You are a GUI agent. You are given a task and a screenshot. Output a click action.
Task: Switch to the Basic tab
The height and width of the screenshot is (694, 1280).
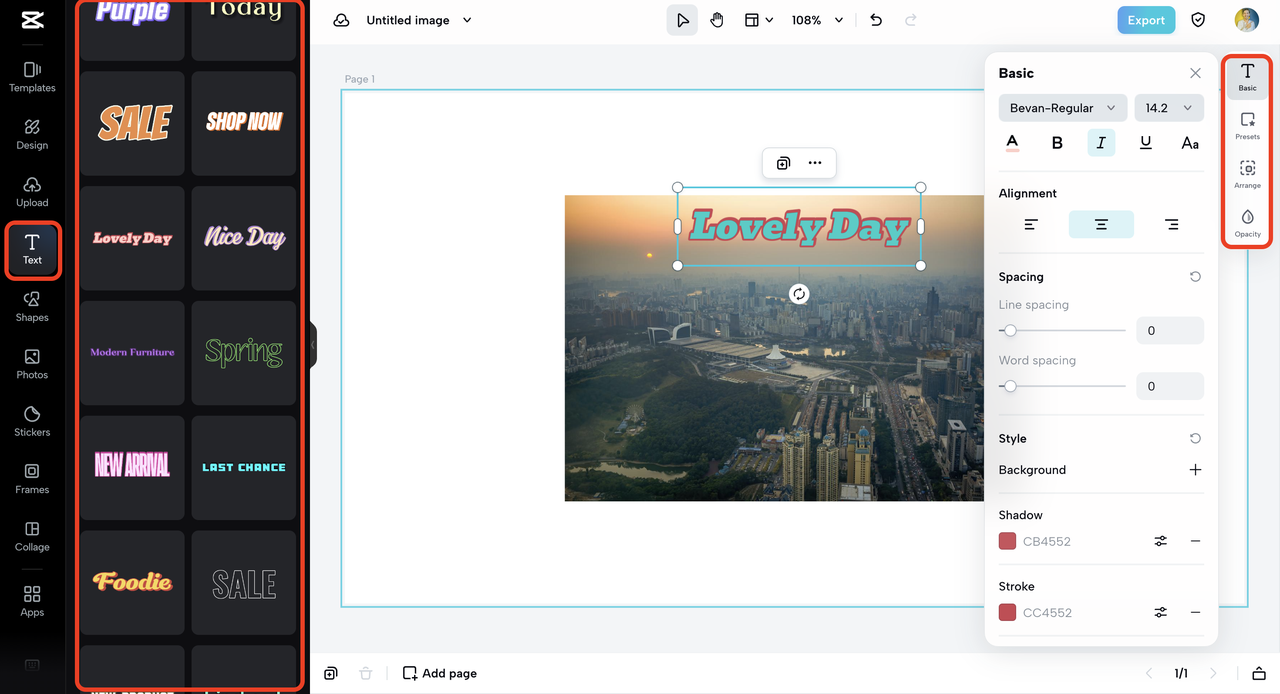[1247, 77]
